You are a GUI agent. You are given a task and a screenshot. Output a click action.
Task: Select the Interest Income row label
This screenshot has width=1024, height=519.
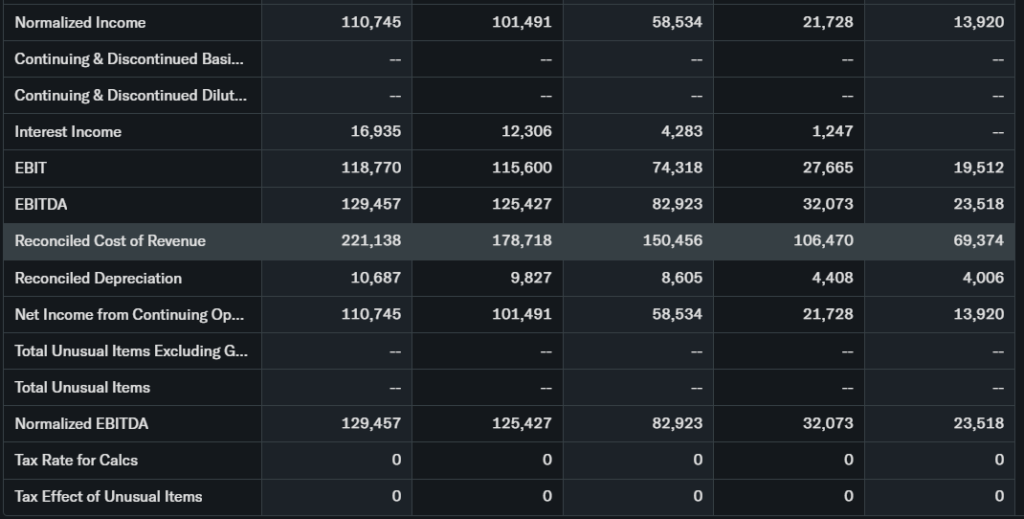[68, 132]
